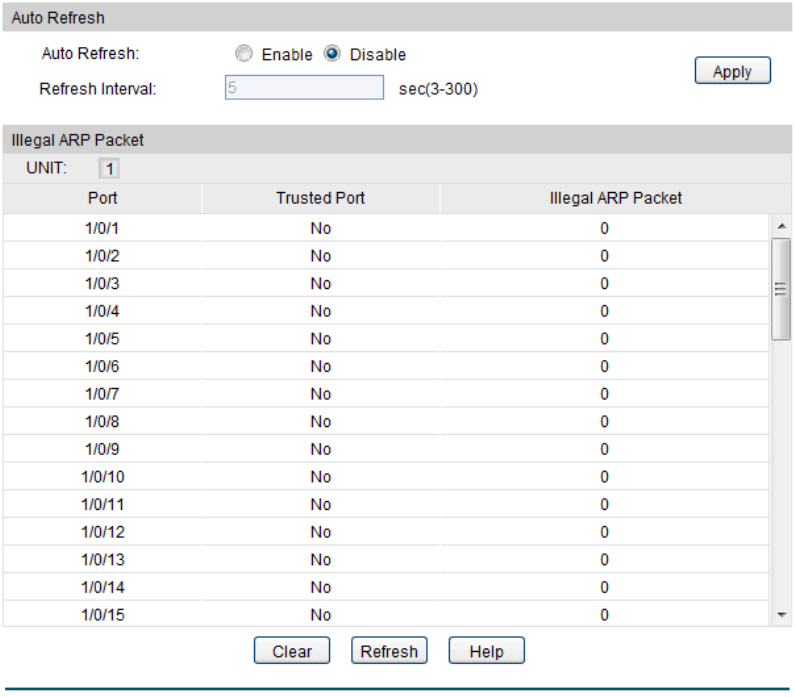Screen dimensions: 795x697
Task: Click the Trusted Port column header
Action: coord(320,198)
